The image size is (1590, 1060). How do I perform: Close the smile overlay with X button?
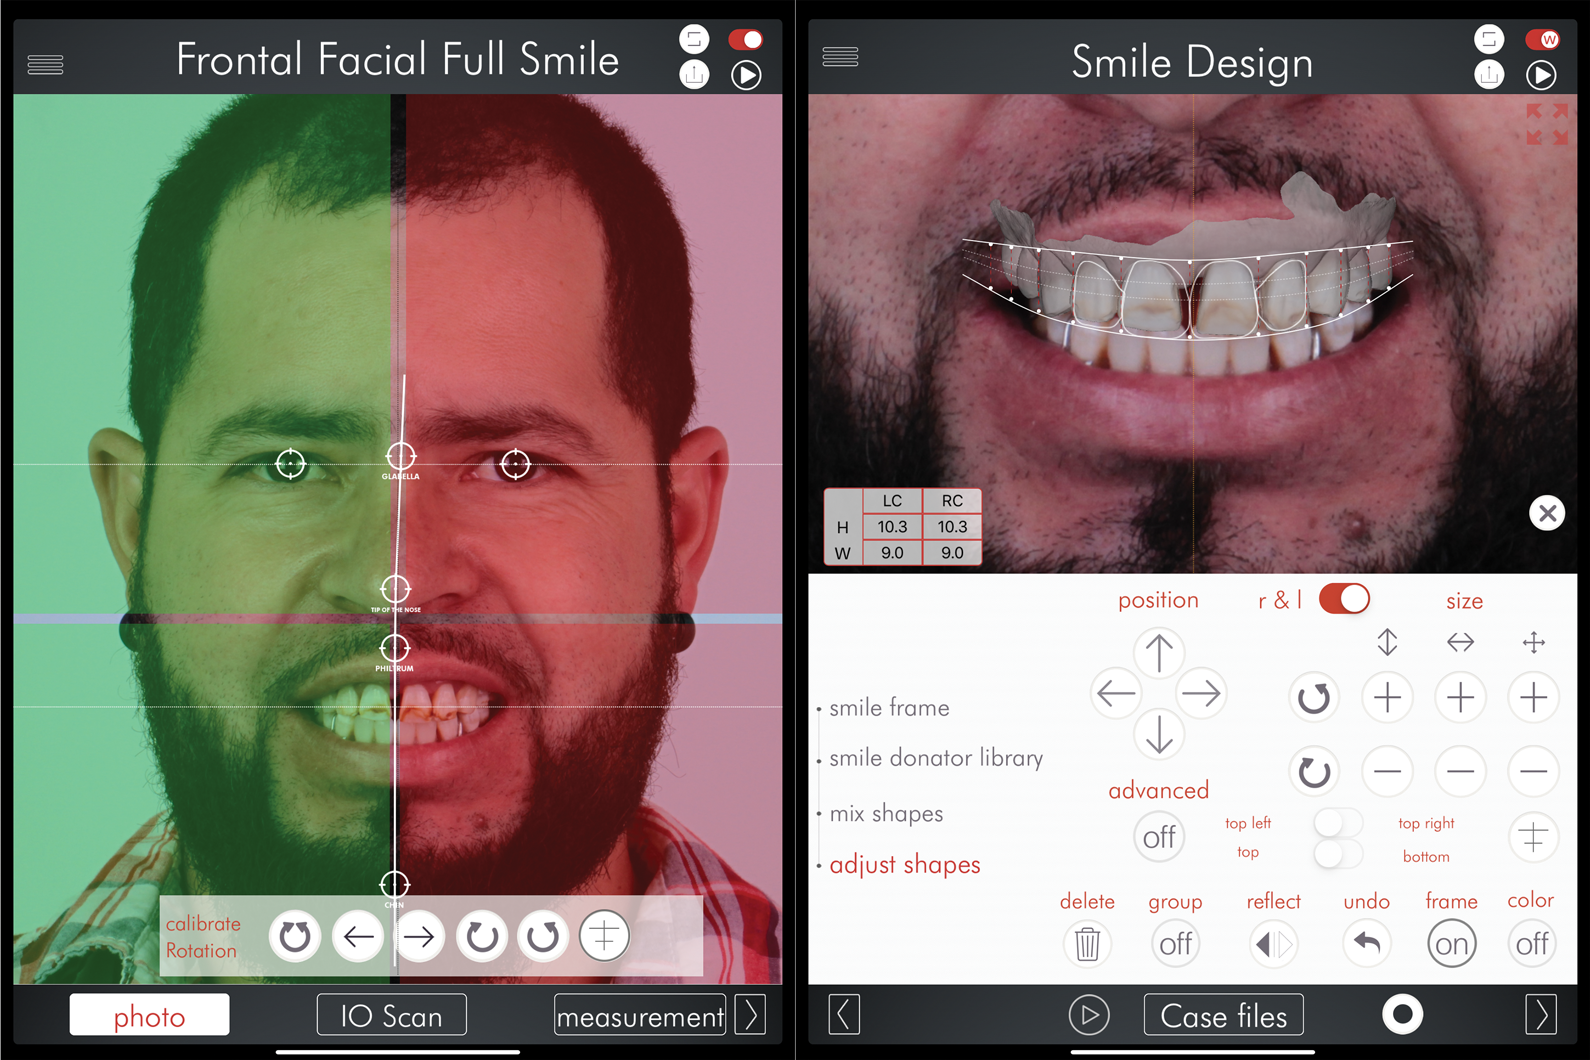pyautogui.click(x=1546, y=513)
